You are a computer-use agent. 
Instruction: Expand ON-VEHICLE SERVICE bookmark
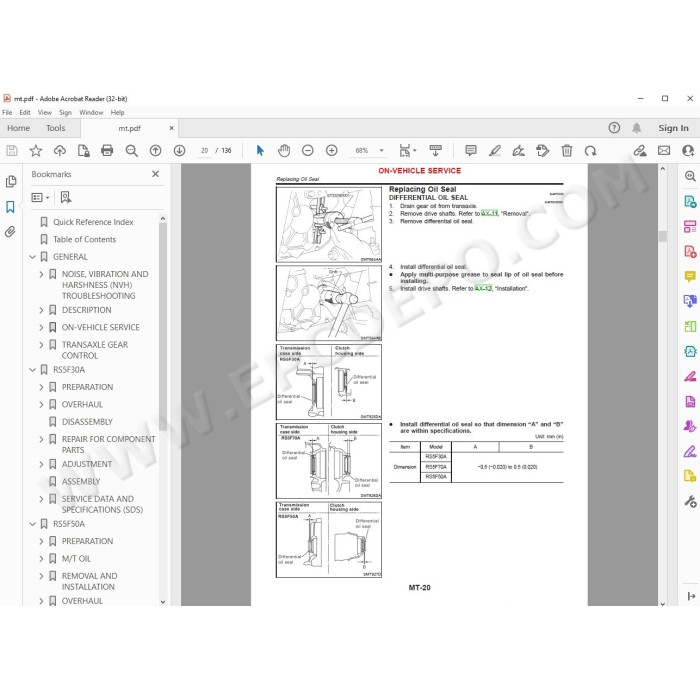(x=41, y=327)
